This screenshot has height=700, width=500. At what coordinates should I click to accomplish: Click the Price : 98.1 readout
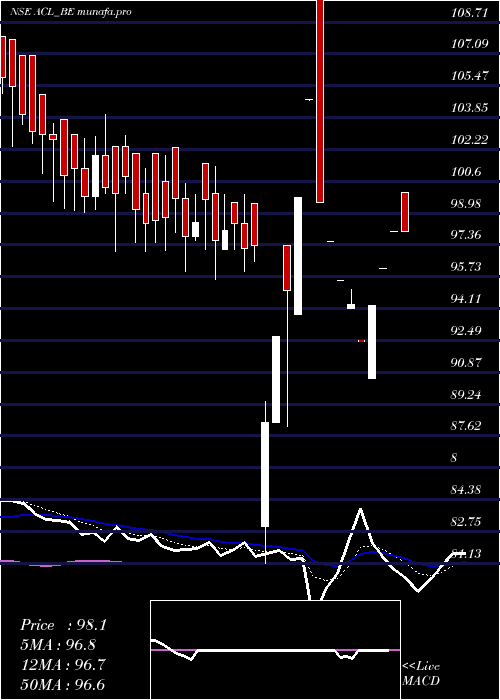pos(63,625)
